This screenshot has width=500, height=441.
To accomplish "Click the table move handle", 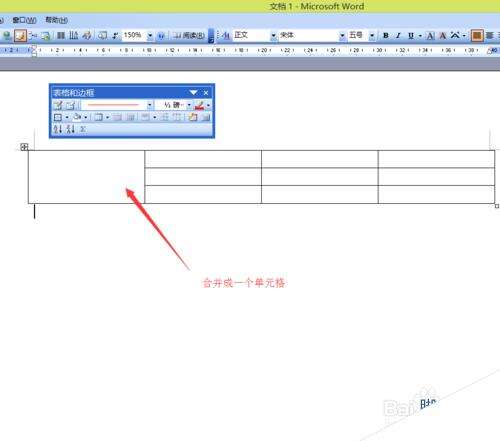I will pyautogui.click(x=24, y=147).
